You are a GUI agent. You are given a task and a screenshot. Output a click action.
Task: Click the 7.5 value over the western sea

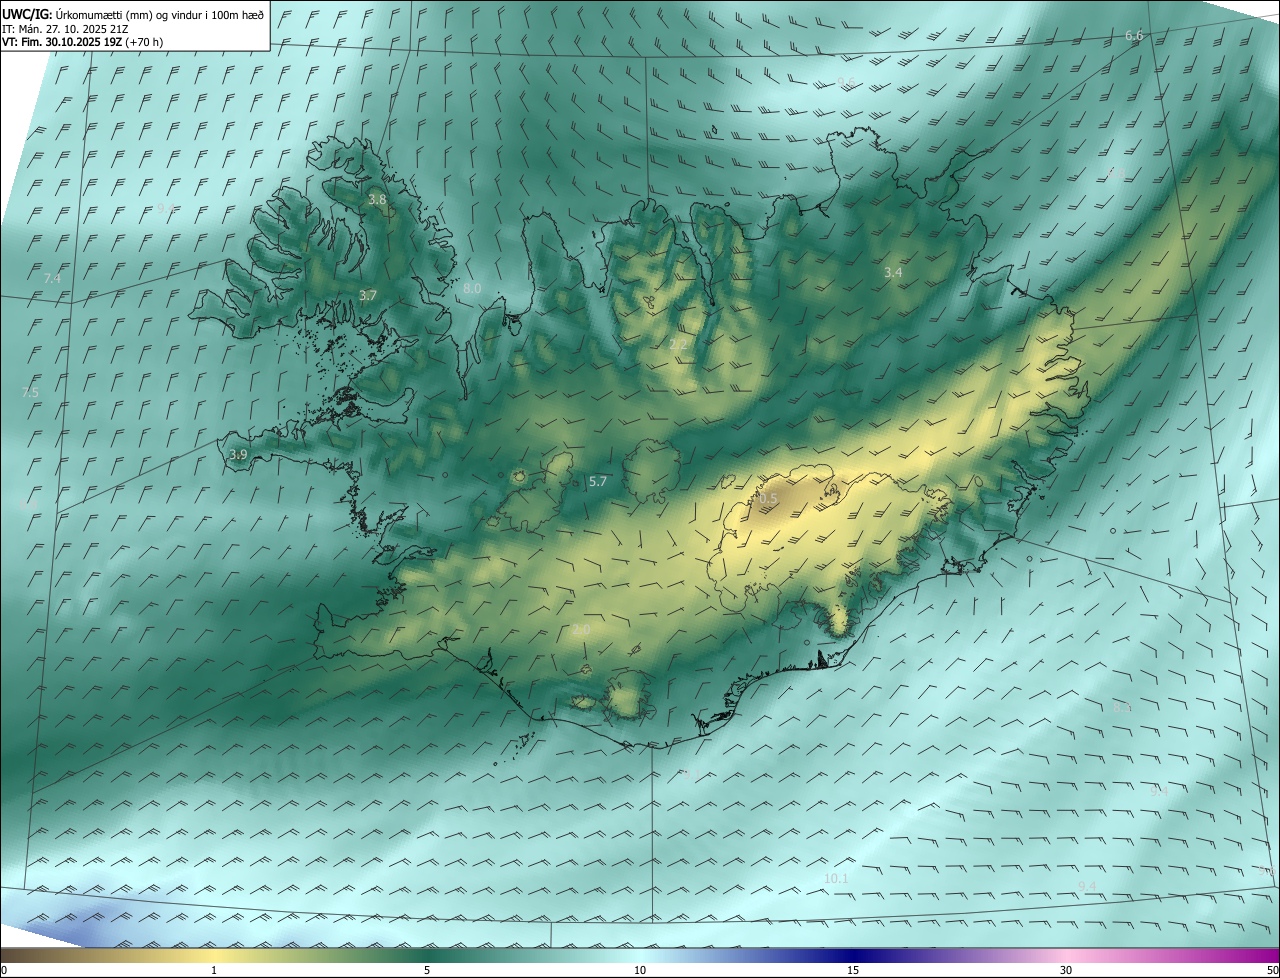tap(30, 392)
